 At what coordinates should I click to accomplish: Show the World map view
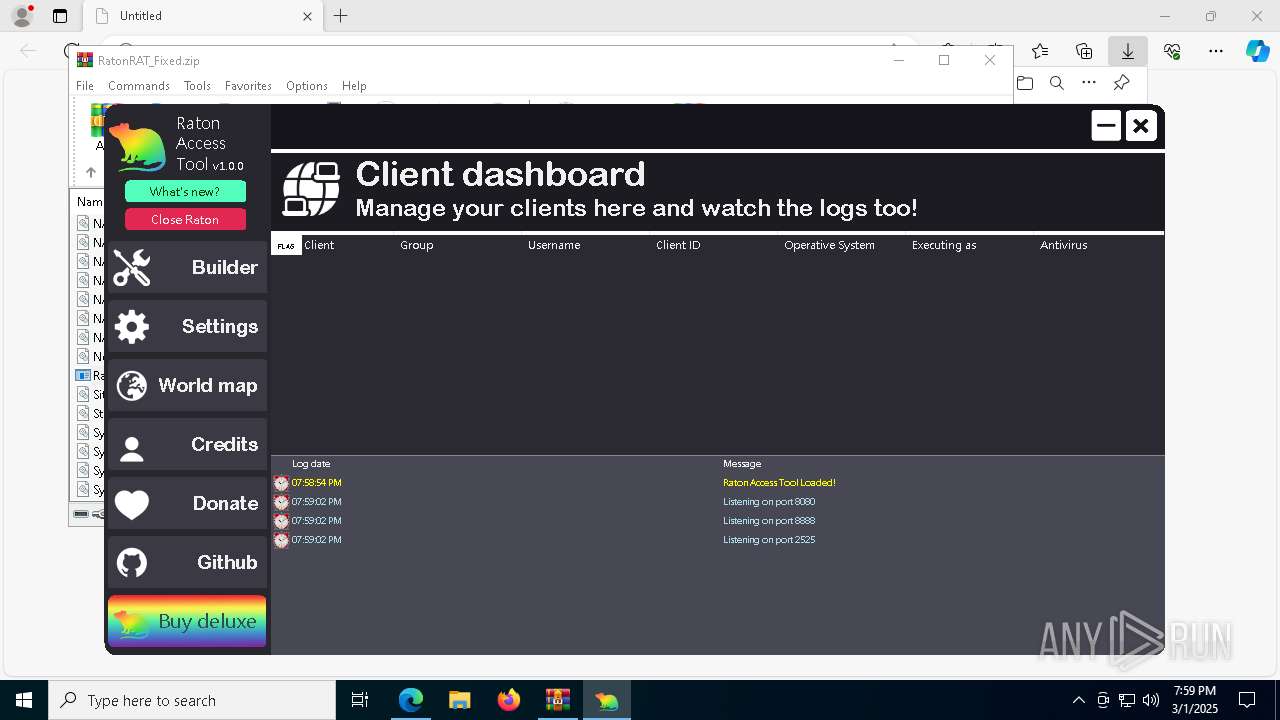187,386
